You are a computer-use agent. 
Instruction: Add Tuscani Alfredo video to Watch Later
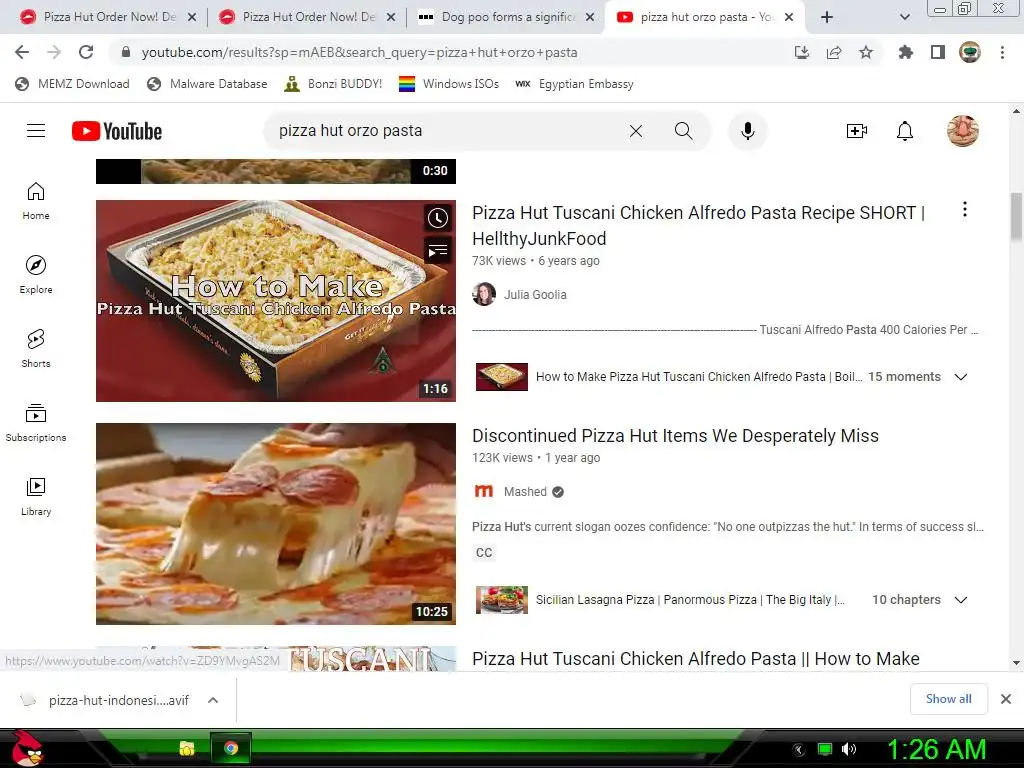[438, 218]
